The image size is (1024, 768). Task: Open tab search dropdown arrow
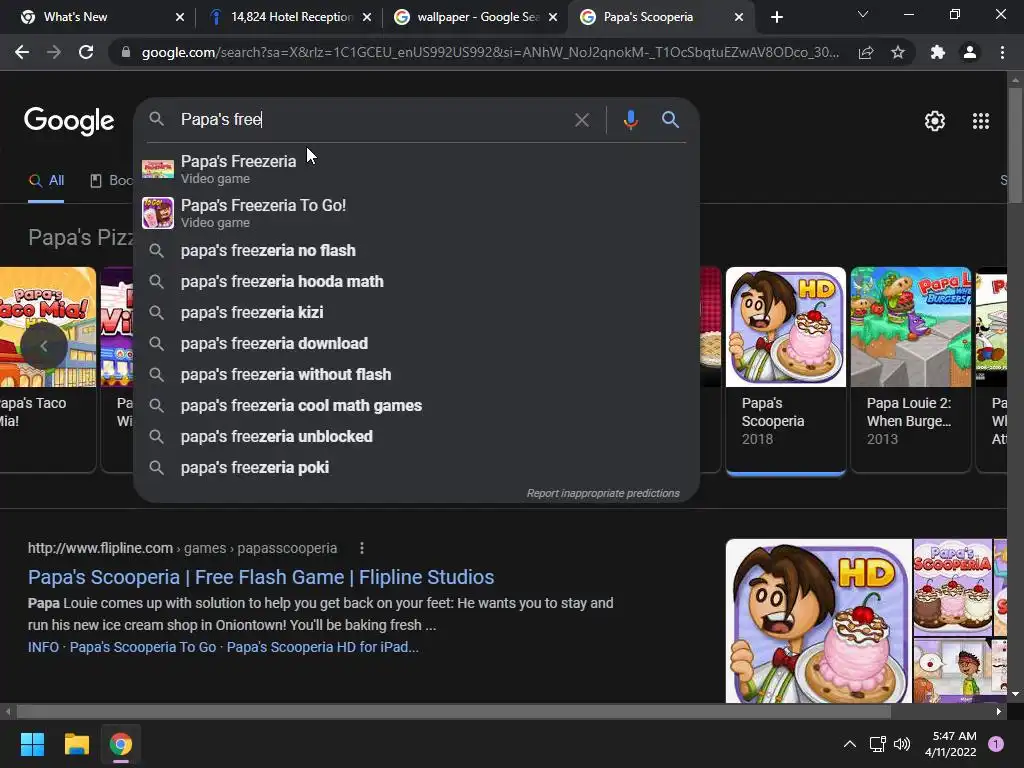[863, 14]
